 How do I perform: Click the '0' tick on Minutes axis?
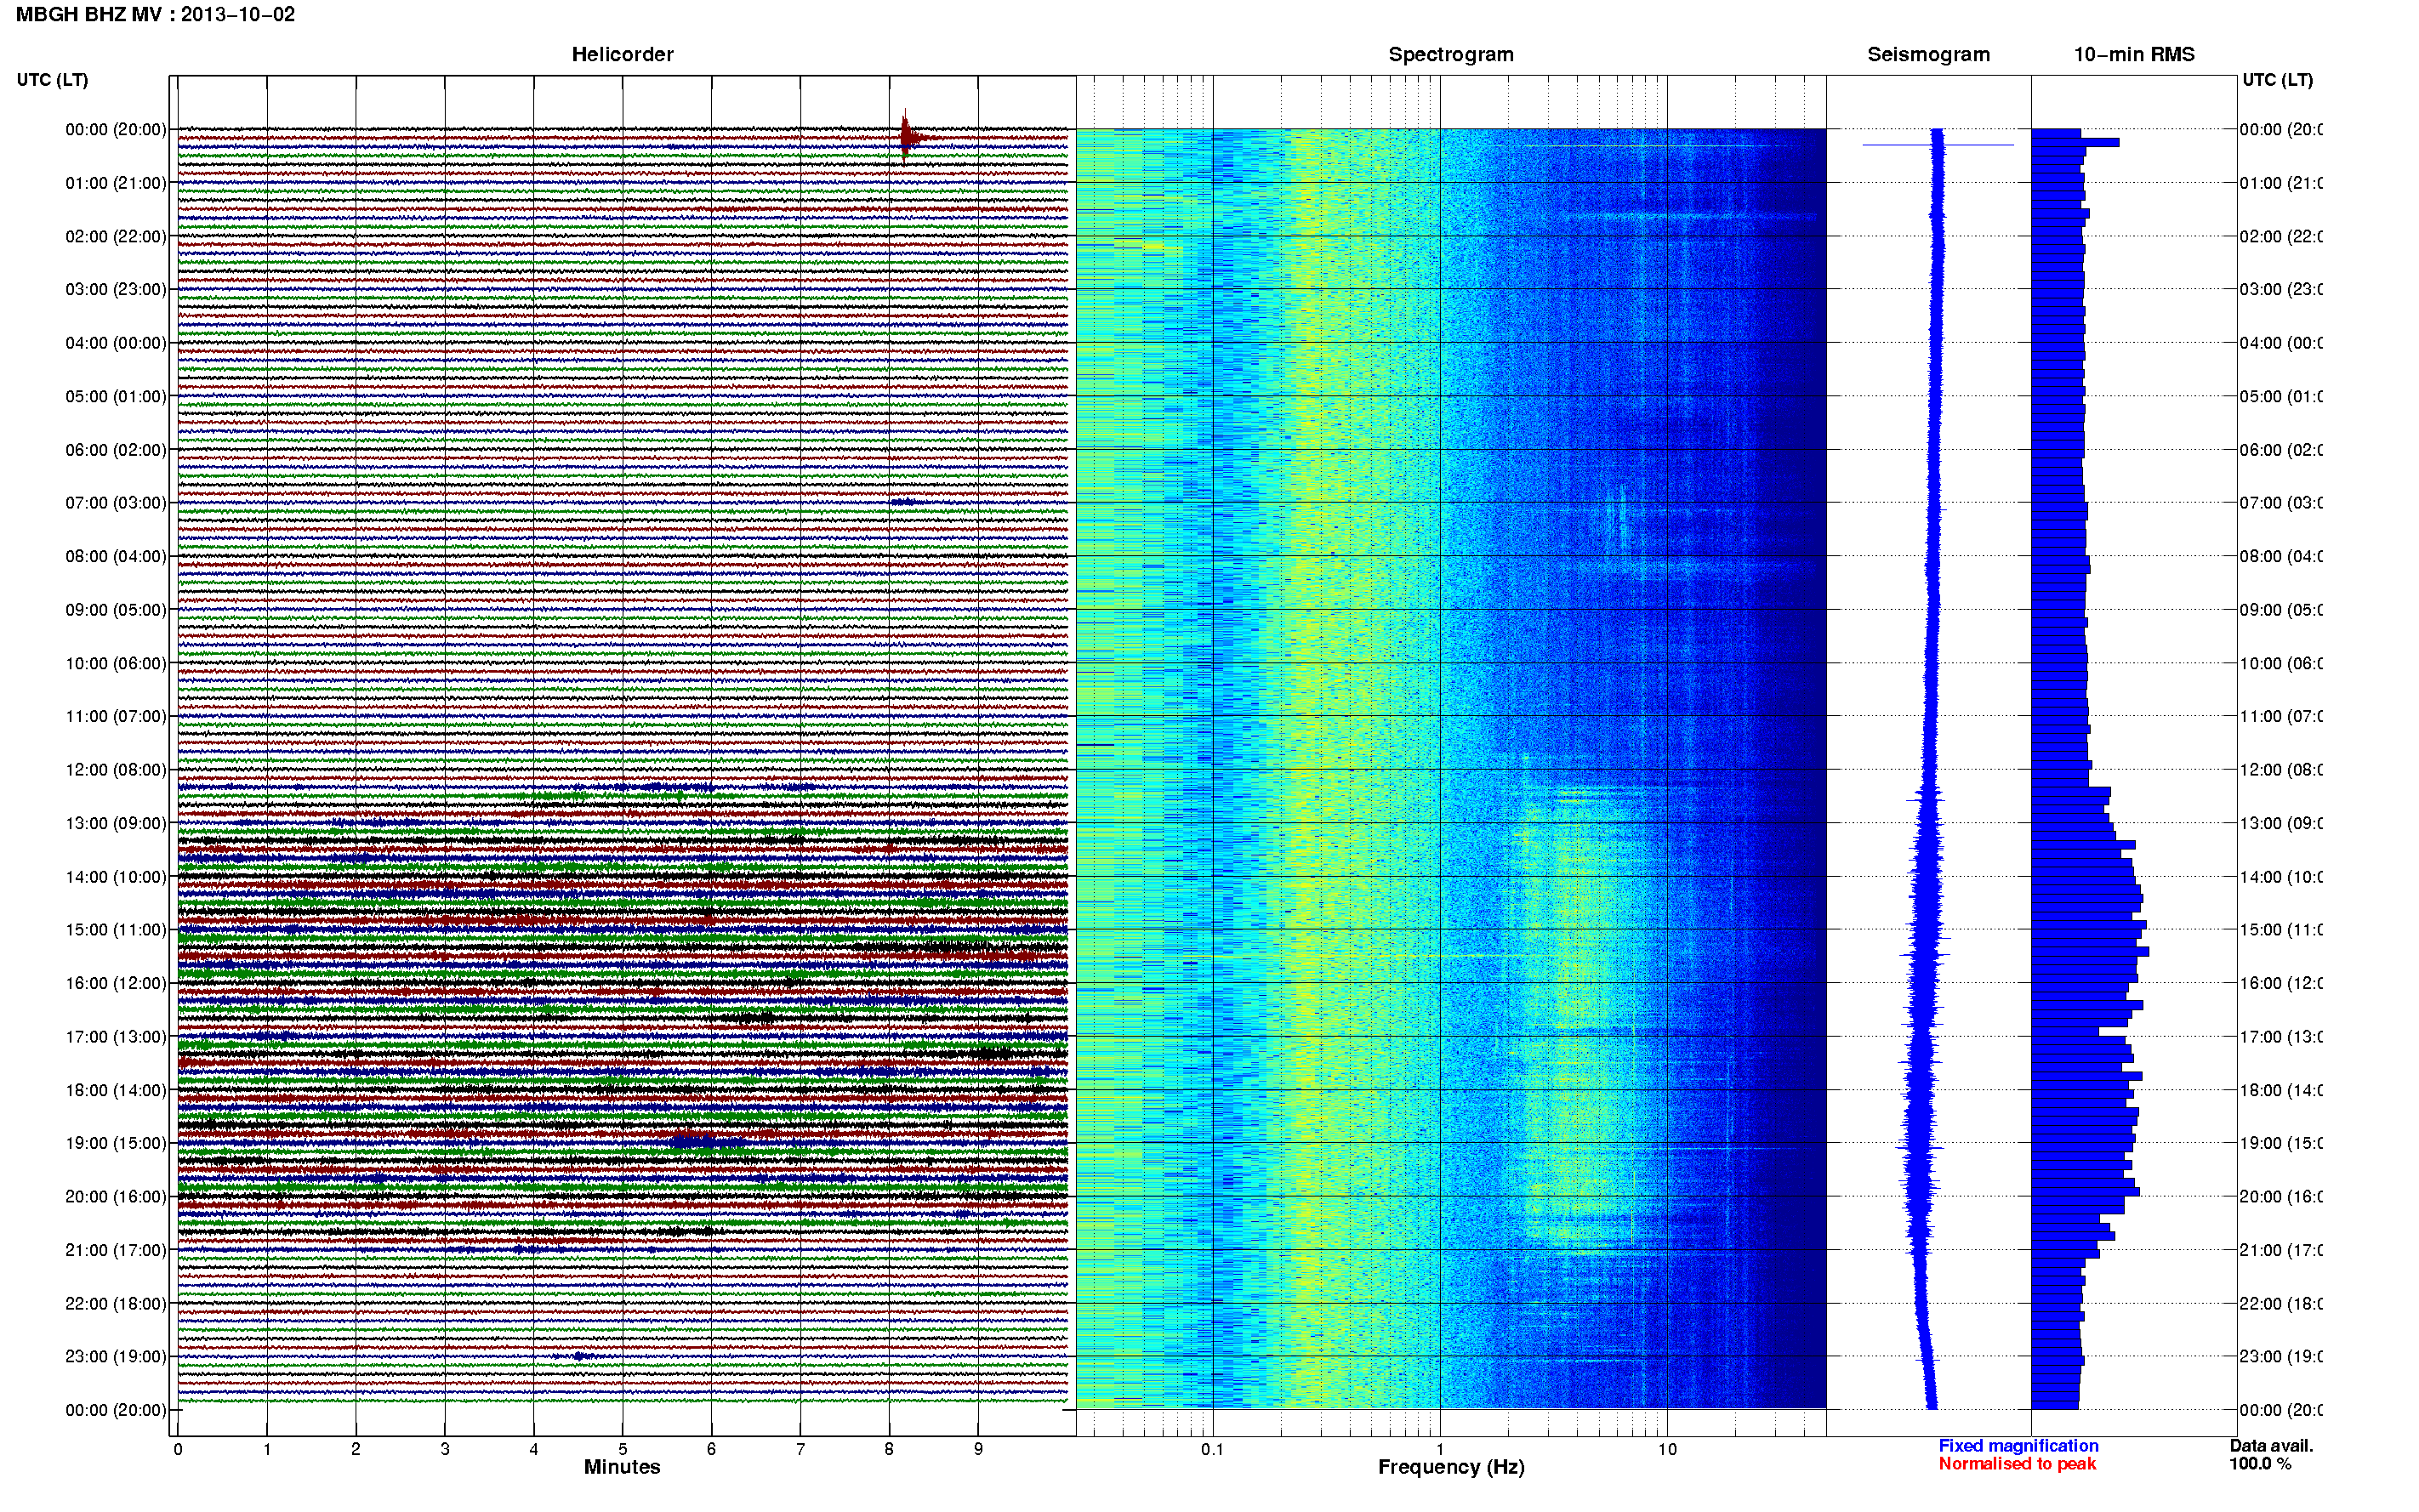coord(178,1449)
